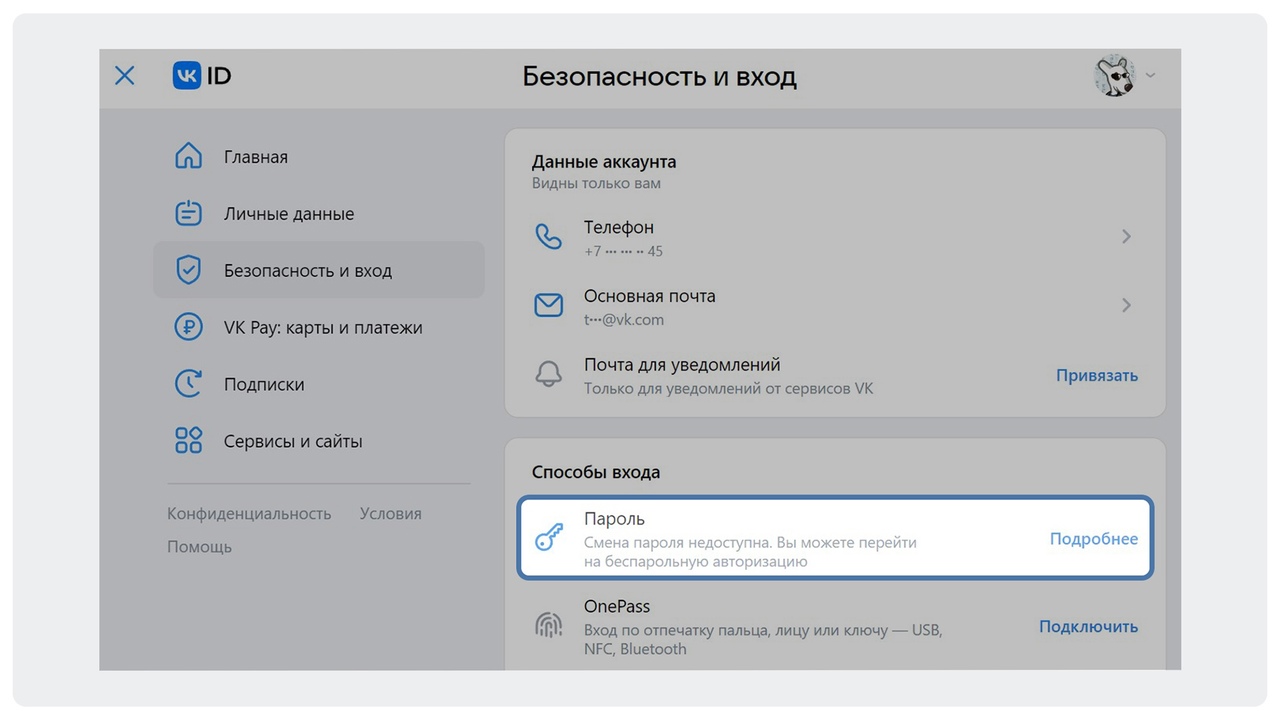Click the key icon next to Пароль
The width and height of the screenshot is (1280, 720).
[x=548, y=539]
